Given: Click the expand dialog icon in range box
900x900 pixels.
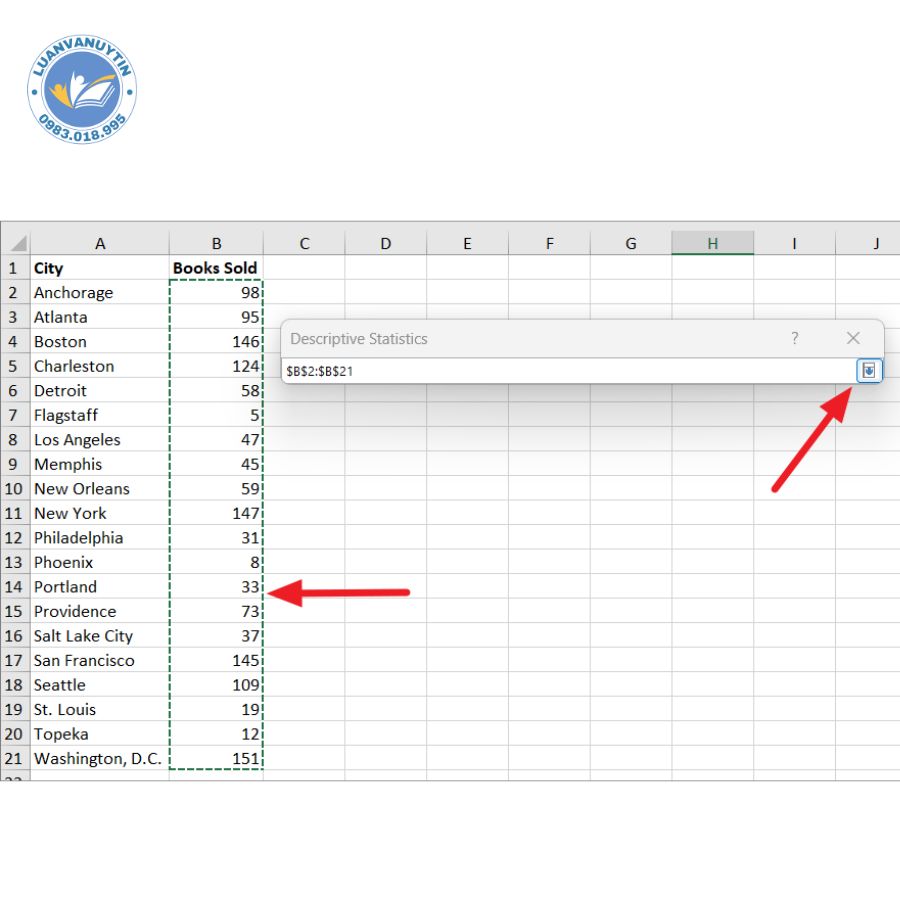Looking at the screenshot, I should (x=868, y=371).
